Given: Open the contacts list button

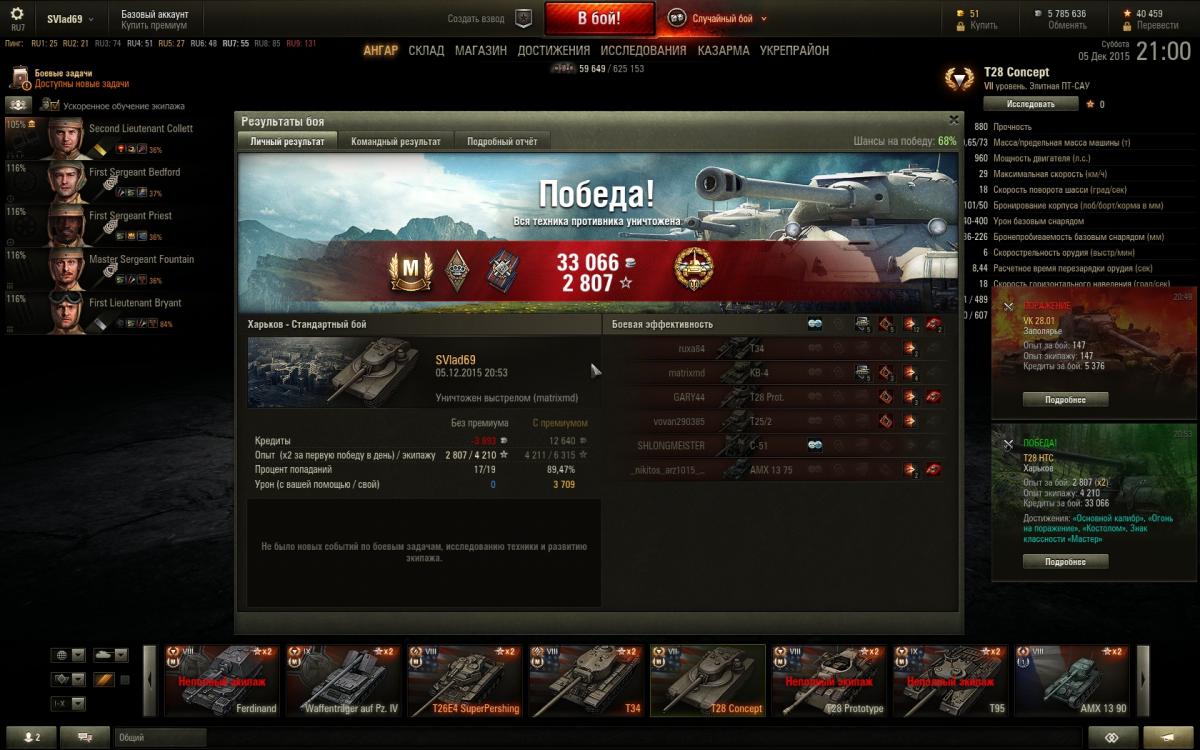Looking at the screenshot, I should (x=30, y=737).
